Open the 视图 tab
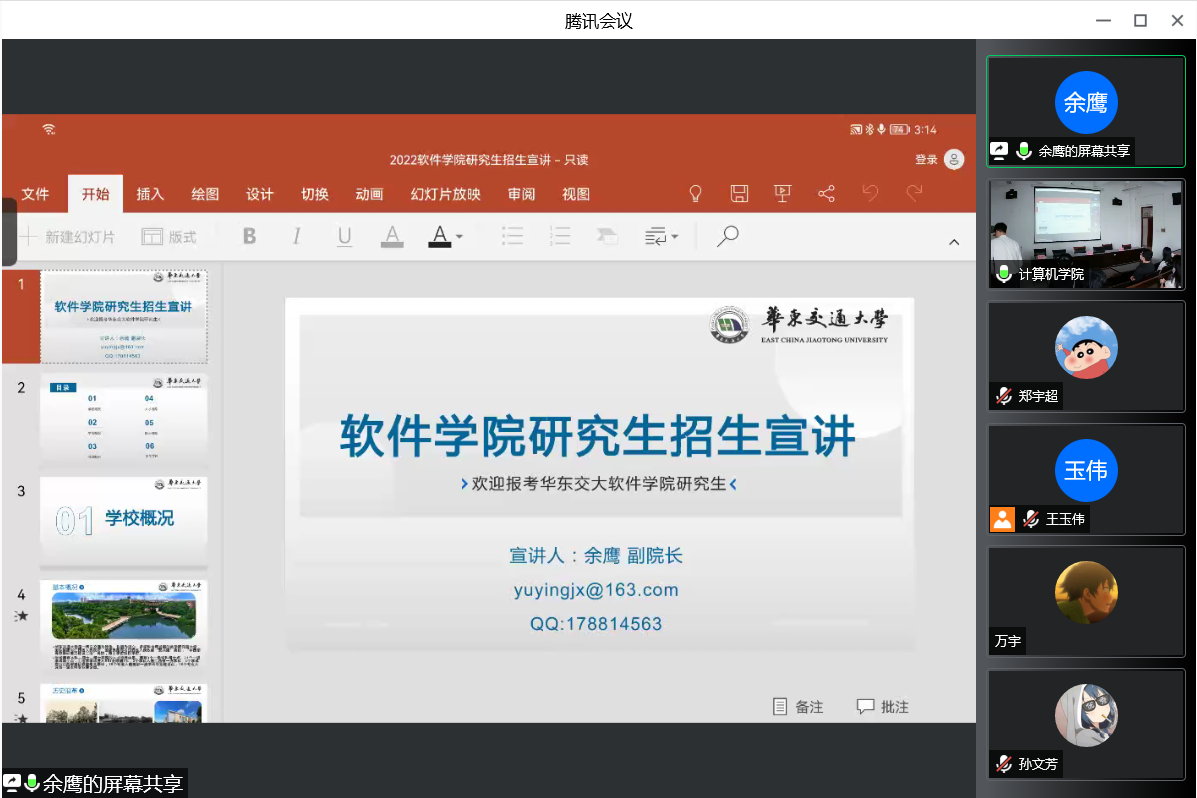The image size is (1197, 798). coord(576,194)
